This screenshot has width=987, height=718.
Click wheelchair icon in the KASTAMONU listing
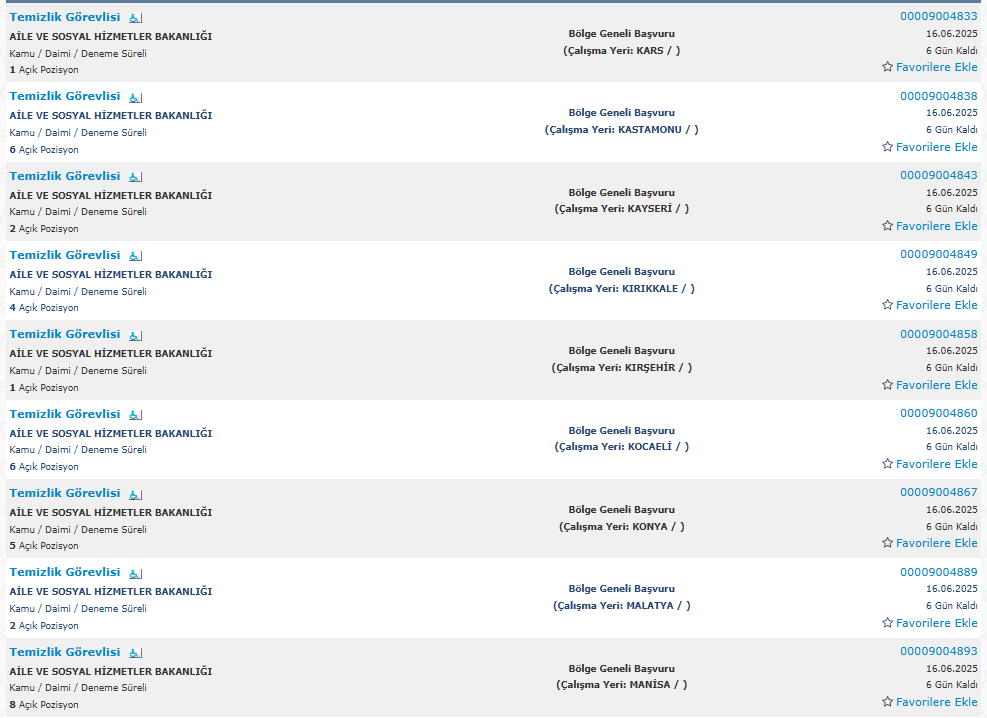click(136, 97)
